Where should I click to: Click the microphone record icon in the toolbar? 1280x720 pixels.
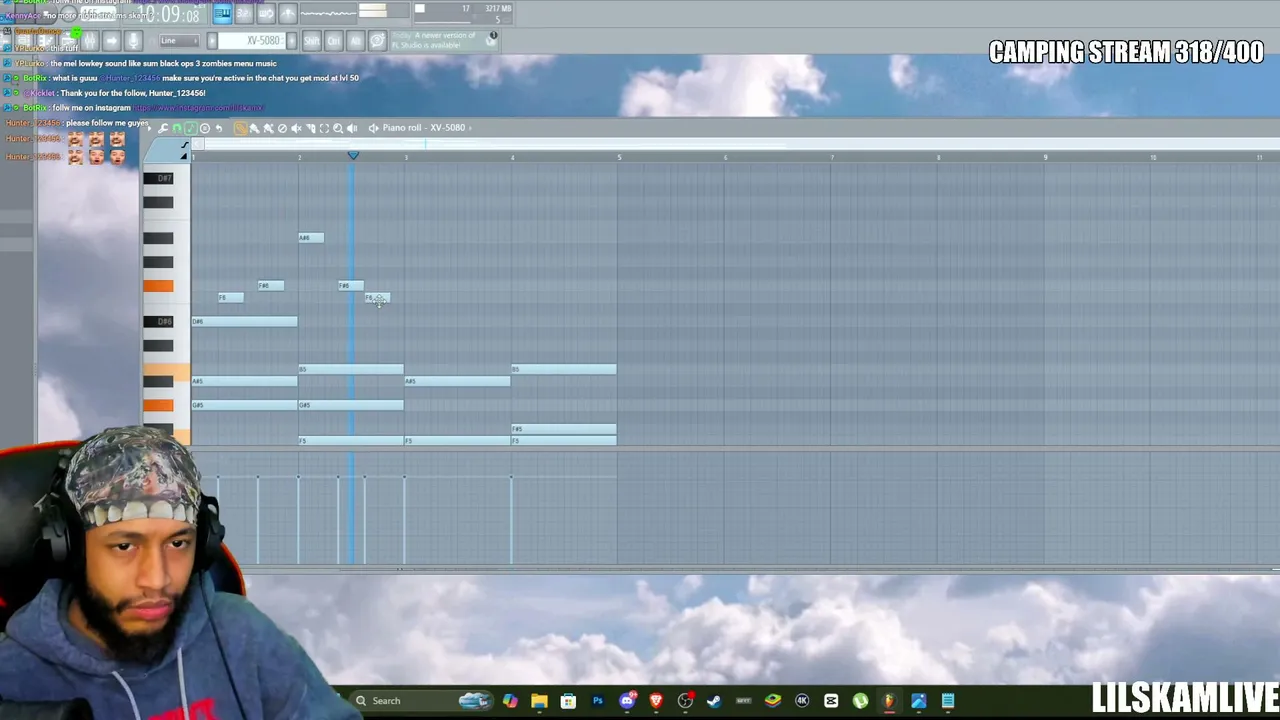[133, 41]
